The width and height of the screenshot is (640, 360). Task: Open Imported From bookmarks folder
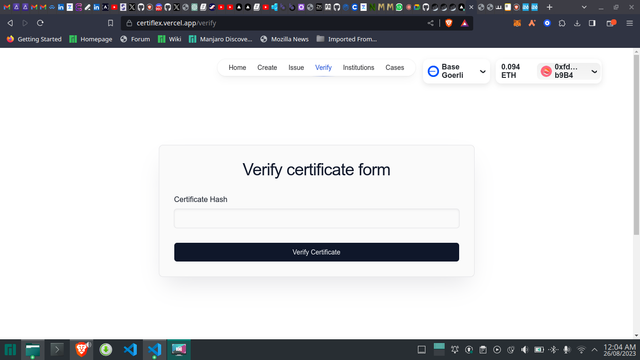pos(347,39)
